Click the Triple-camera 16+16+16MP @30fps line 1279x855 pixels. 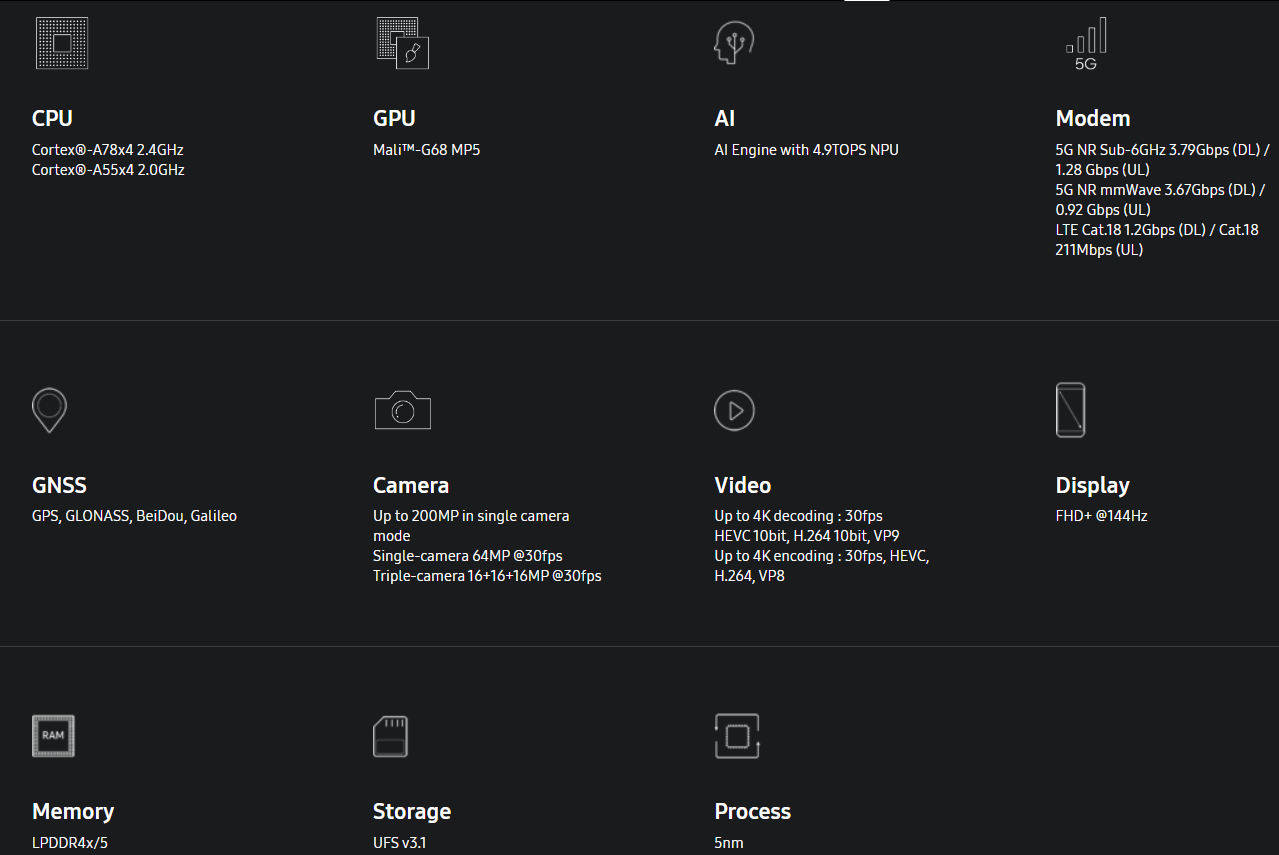pyautogui.click(x=487, y=576)
